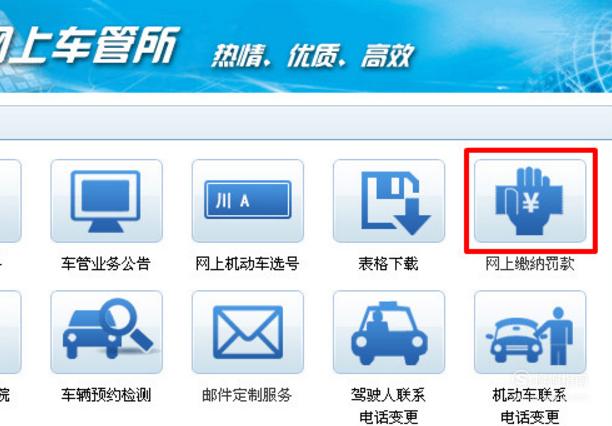Click the 川A license plate icon

pyautogui.click(x=248, y=201)
